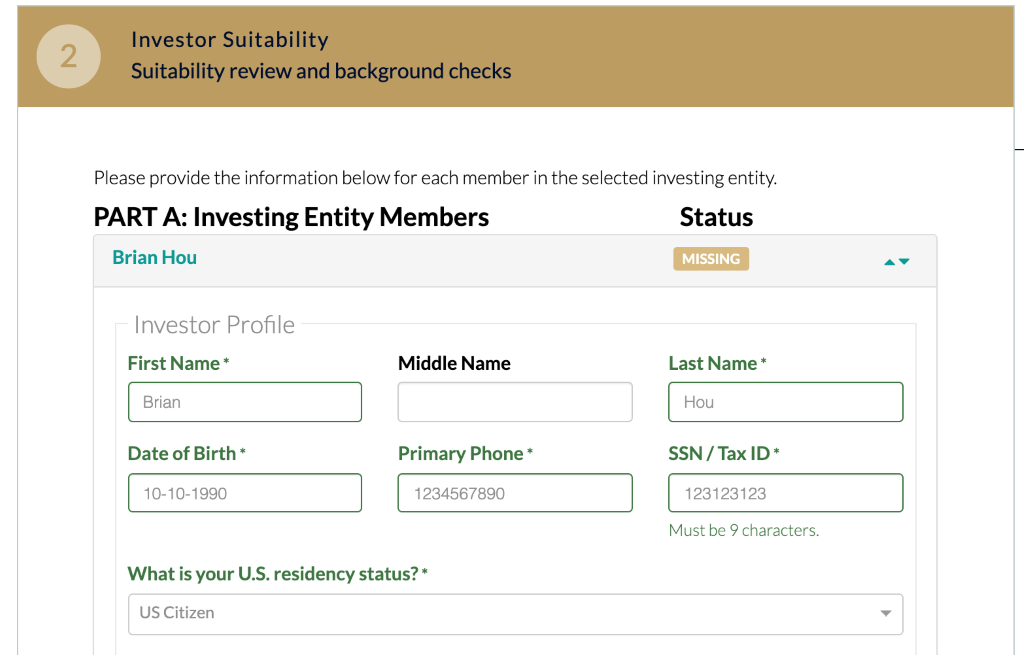Image resolution: width=1024 pixels, height=655 pixels.
Task: Open Brian Hou member name link
Action: [x=154, y=257]
